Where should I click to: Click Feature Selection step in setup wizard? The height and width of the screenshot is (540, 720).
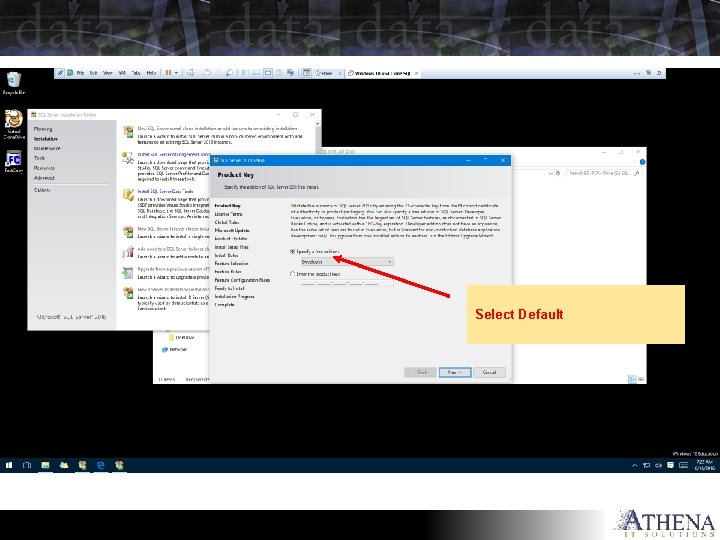coord(231,264)
